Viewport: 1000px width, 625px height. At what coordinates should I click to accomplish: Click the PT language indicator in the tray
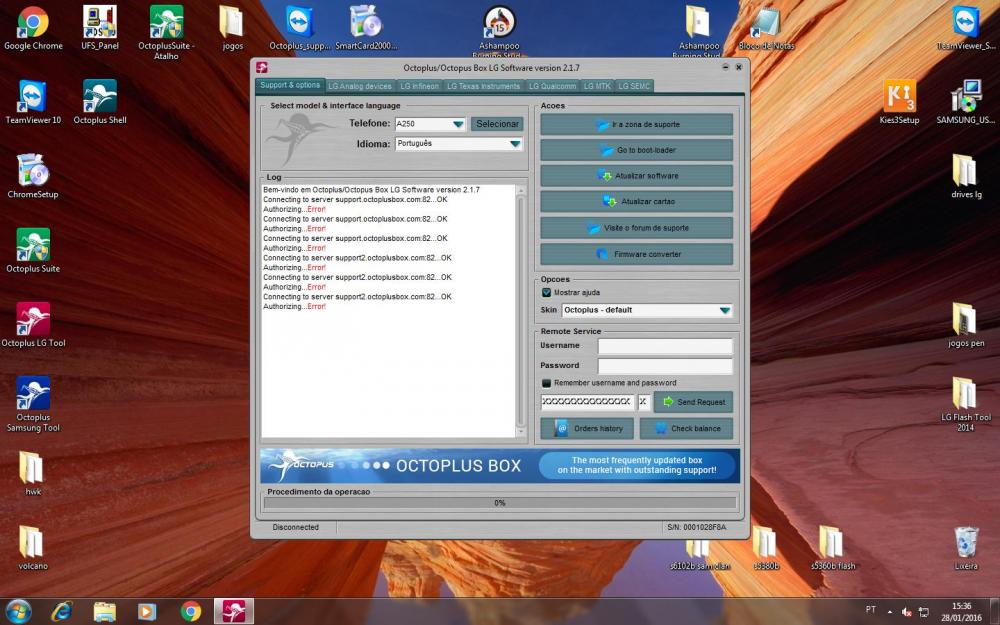tap(871, 610)
